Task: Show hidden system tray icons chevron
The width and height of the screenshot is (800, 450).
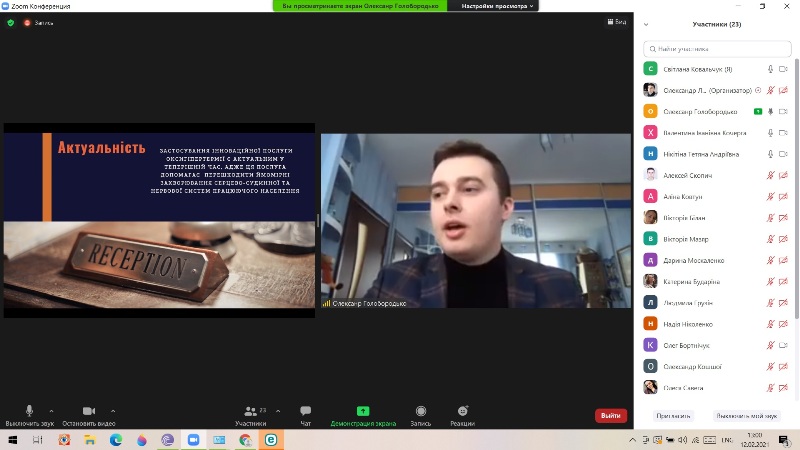Action: (633, 440)
